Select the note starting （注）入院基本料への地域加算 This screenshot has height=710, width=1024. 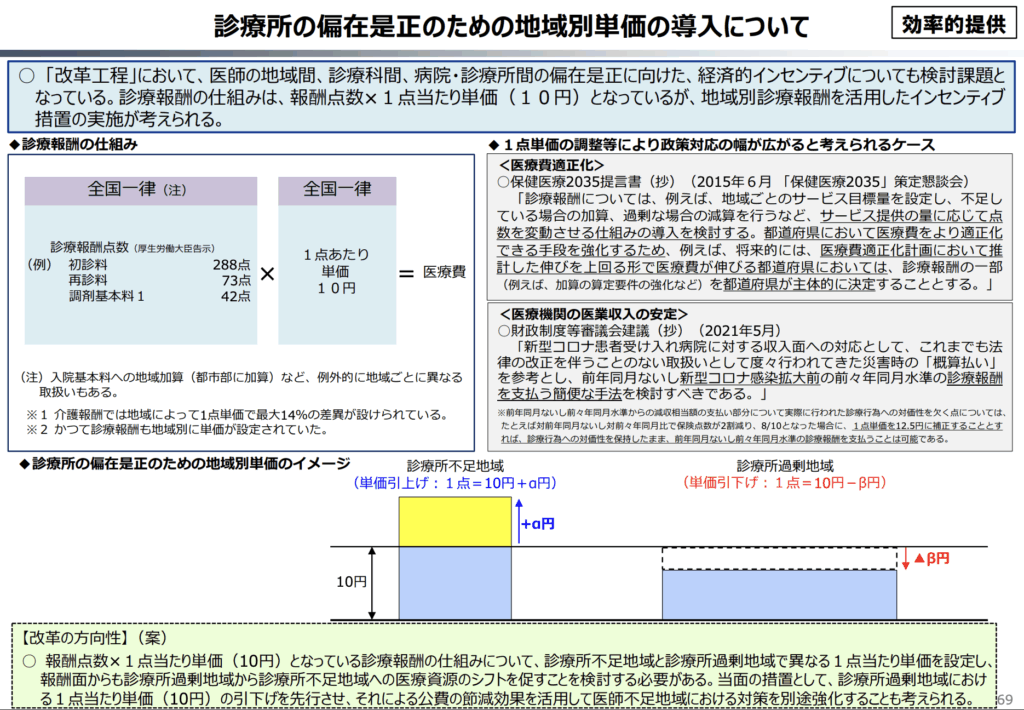242,385
